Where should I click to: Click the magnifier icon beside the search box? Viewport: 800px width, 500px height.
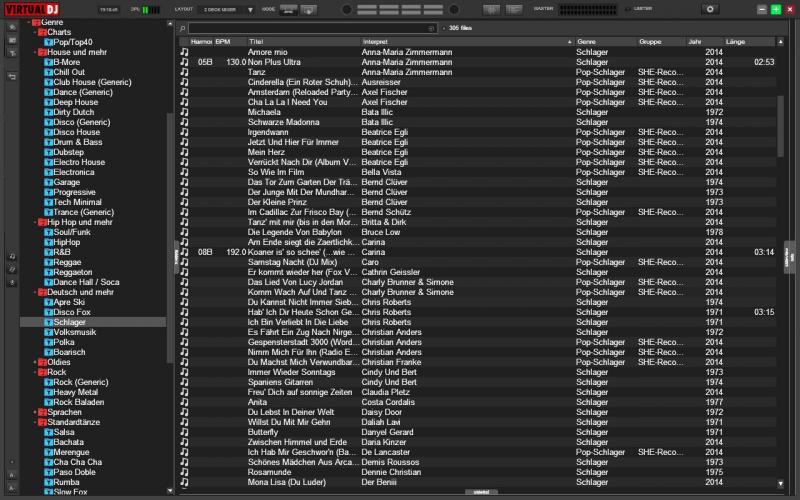point(182,29)
